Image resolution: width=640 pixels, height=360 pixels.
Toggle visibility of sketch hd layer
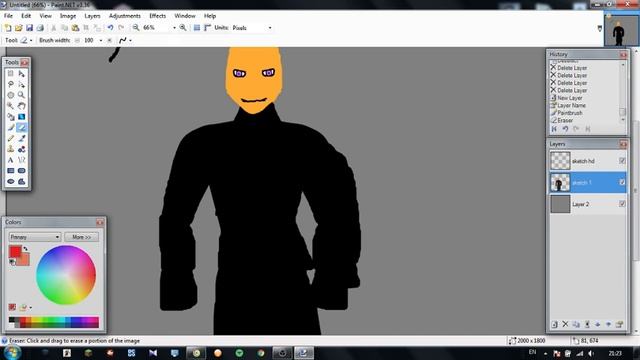(x=622, y=161)
